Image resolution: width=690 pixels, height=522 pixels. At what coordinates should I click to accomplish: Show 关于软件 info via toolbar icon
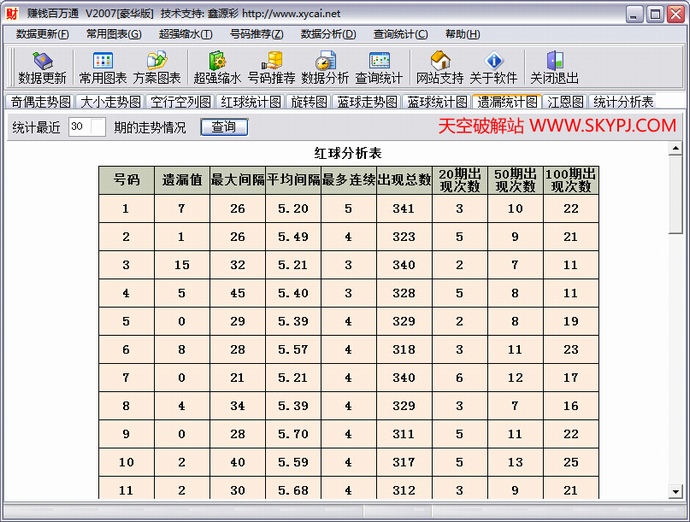coord(493,68)
